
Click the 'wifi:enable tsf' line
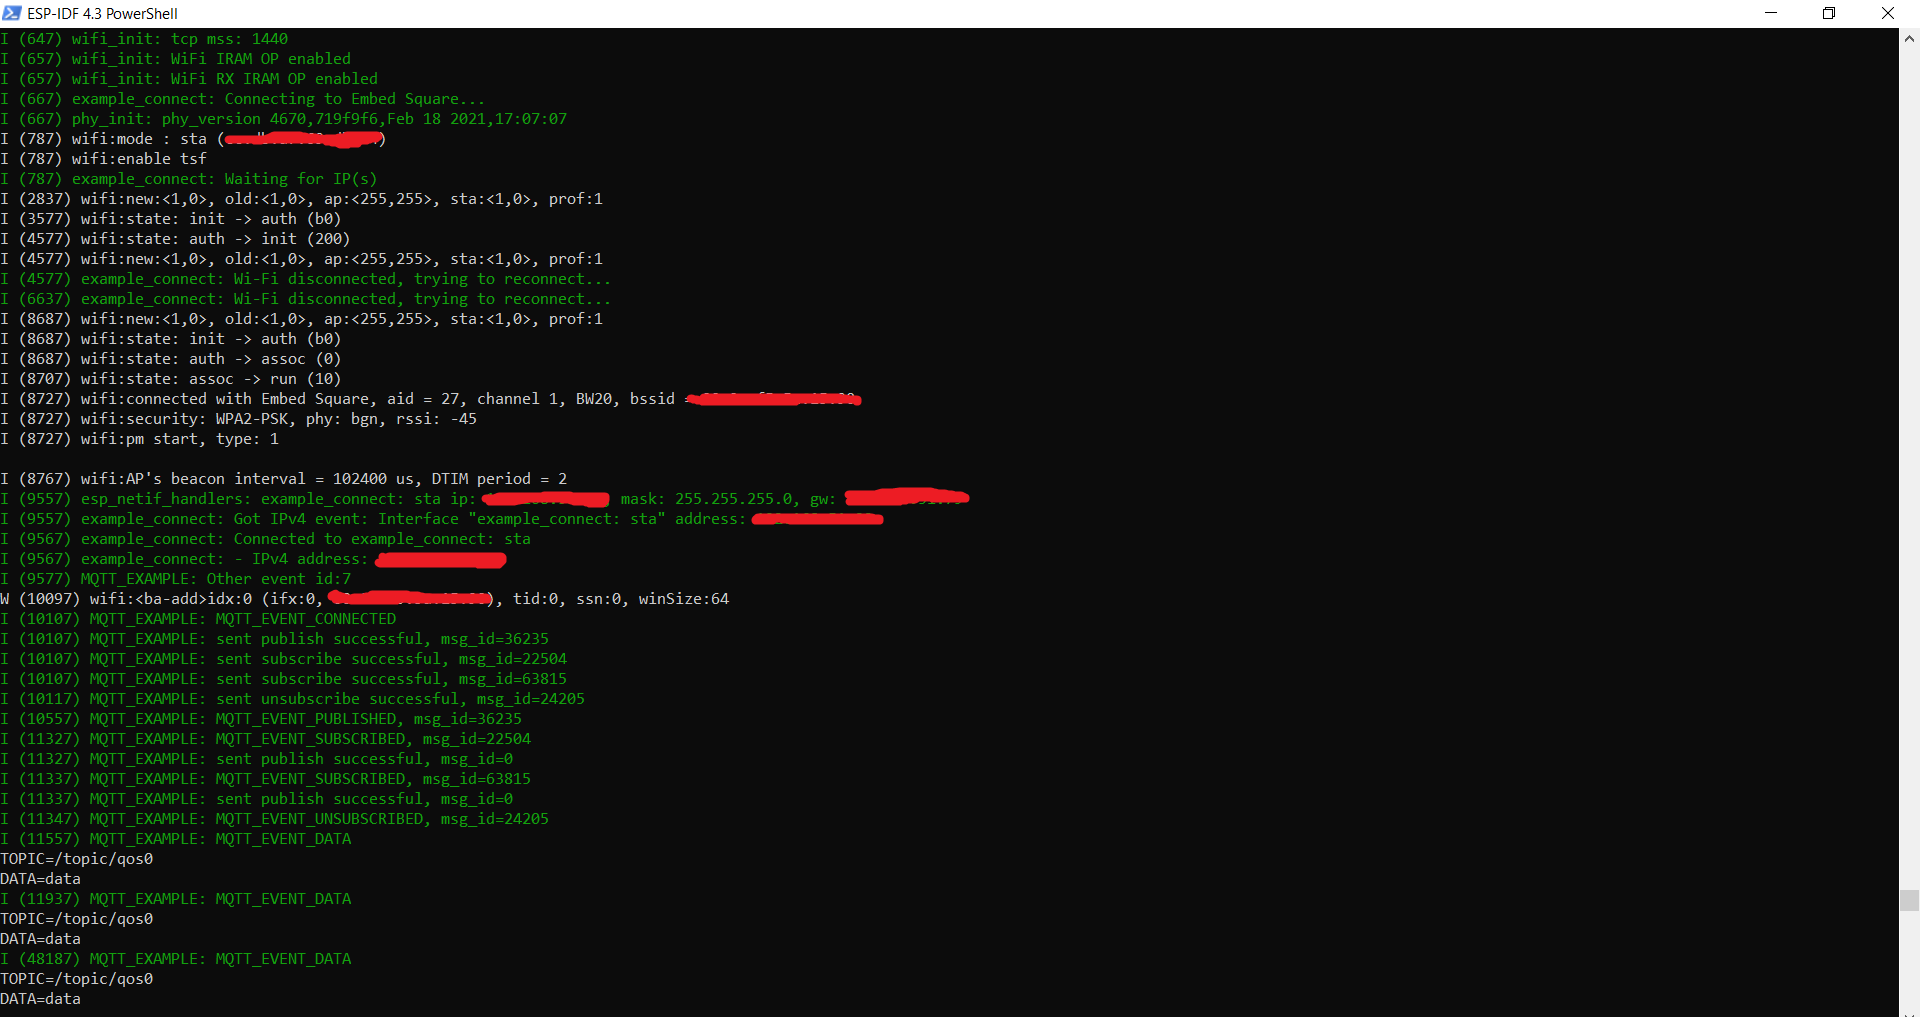[x=103, y=159]
